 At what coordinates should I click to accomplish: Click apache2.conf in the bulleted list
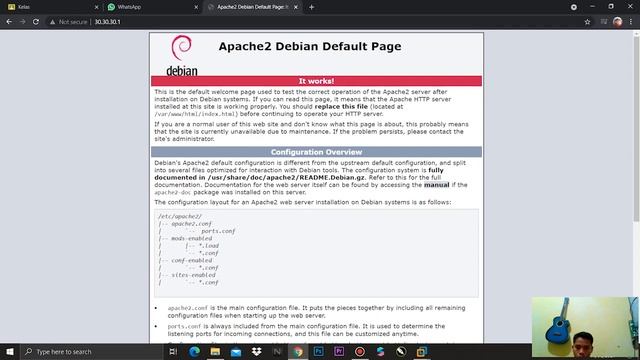click(188, 308)
